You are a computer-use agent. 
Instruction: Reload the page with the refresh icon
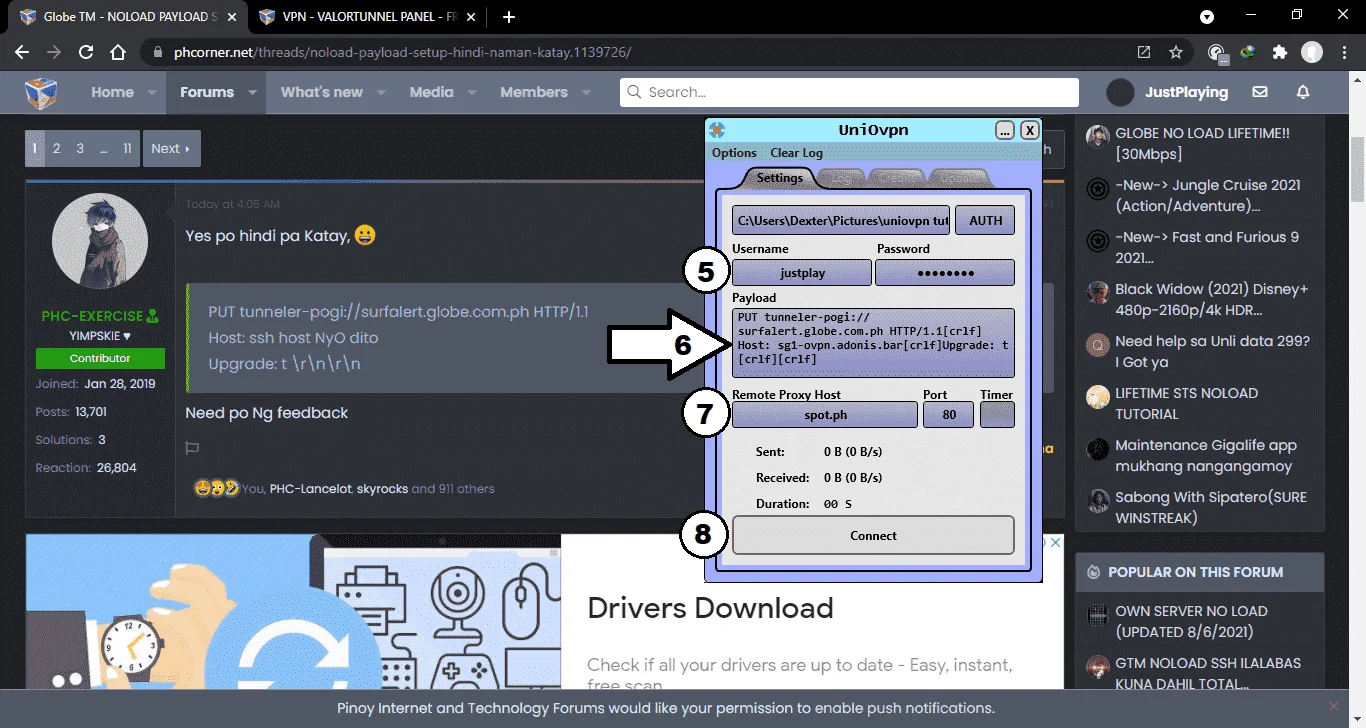click(x=86, y=52)
